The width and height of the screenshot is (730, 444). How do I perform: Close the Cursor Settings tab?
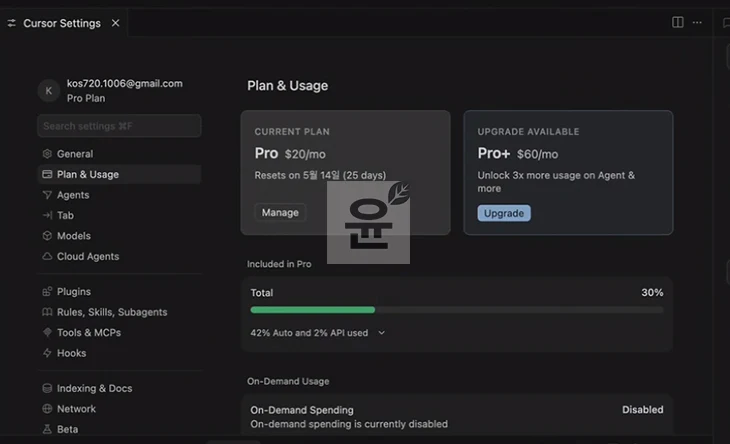[115, 23]
